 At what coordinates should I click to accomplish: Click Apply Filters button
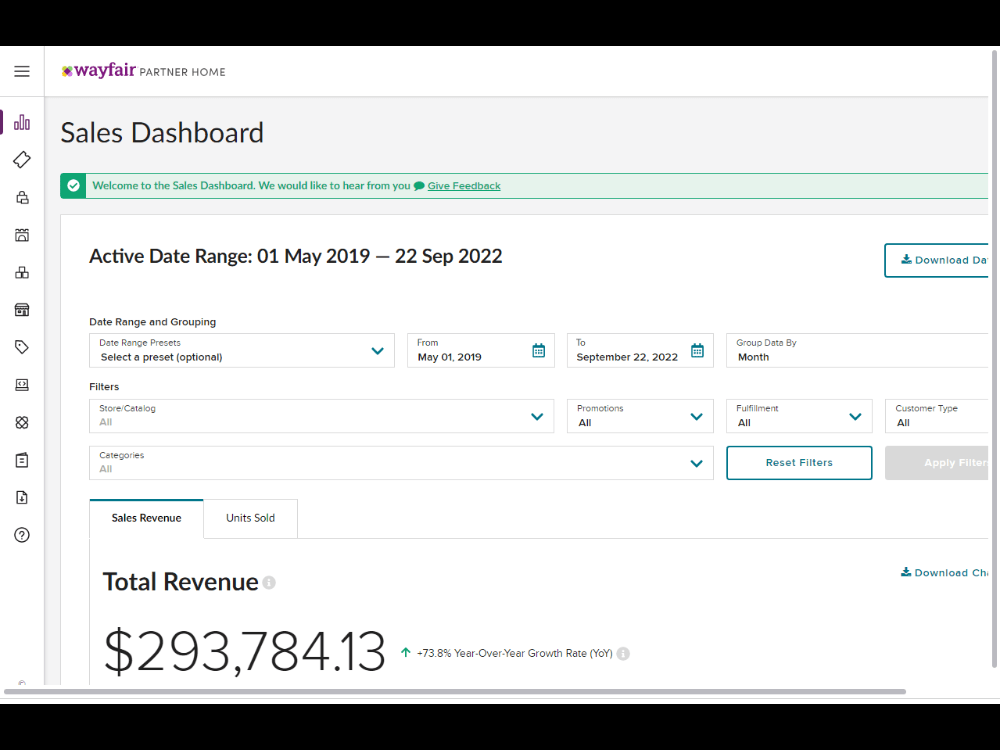click(937, 462)
